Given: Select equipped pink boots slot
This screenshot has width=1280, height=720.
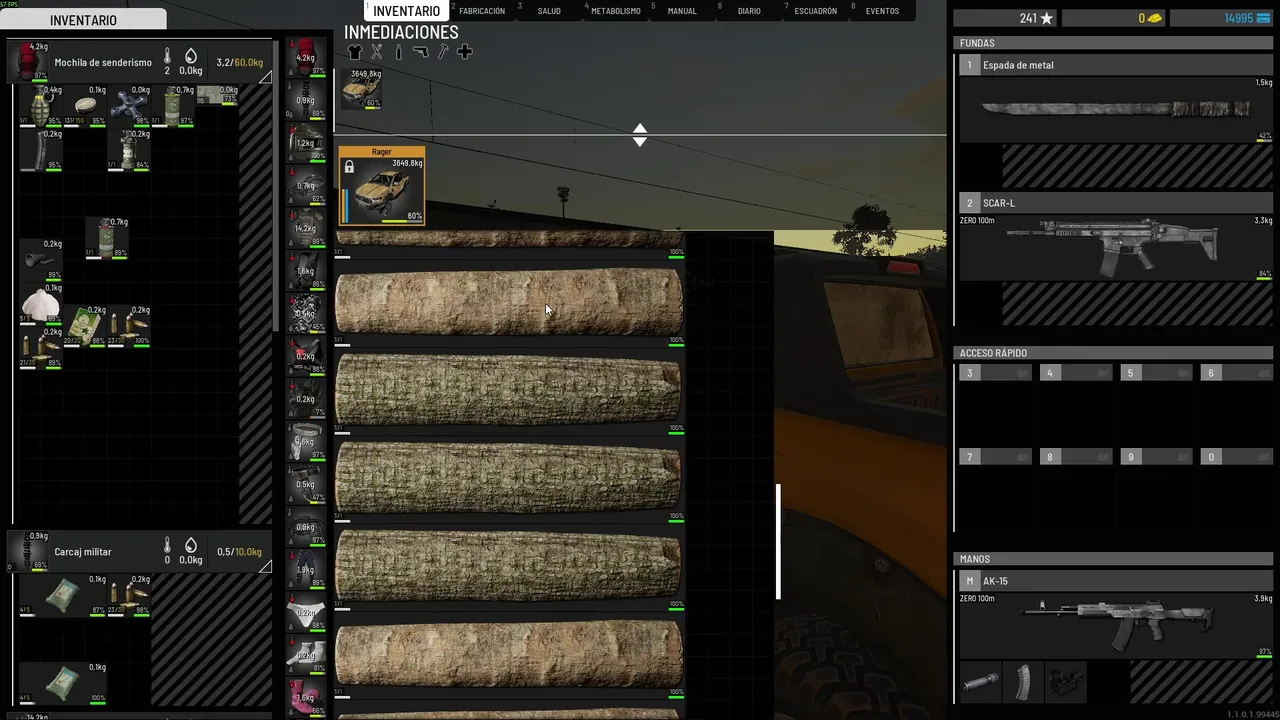Looking at the screenshot, I should (306, 698).
